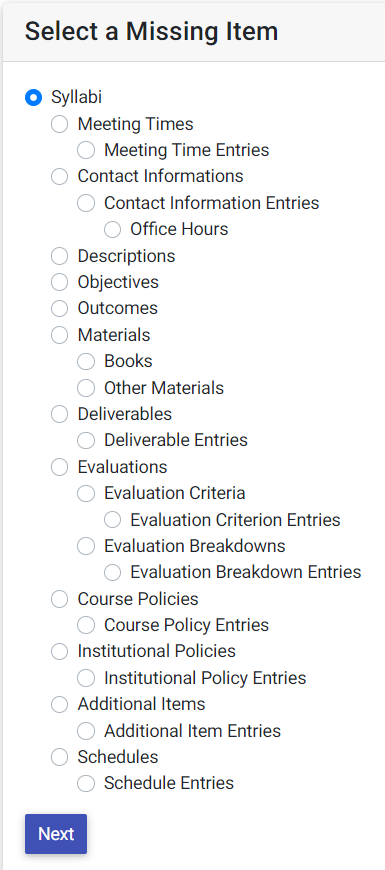Click the Next button
This screenshot has width=385, height=870.
(56, 834)
